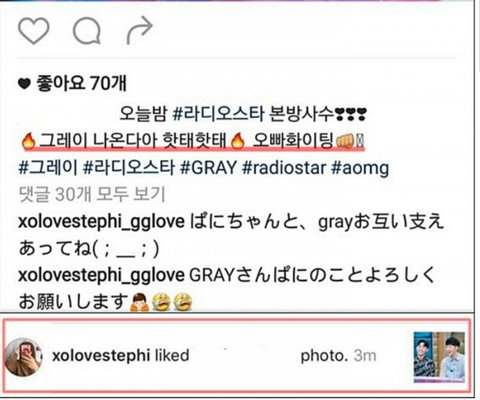Open comments via speech bubble icon
Viewport: 480px width, 400px height.
click(x=87, y=31)
